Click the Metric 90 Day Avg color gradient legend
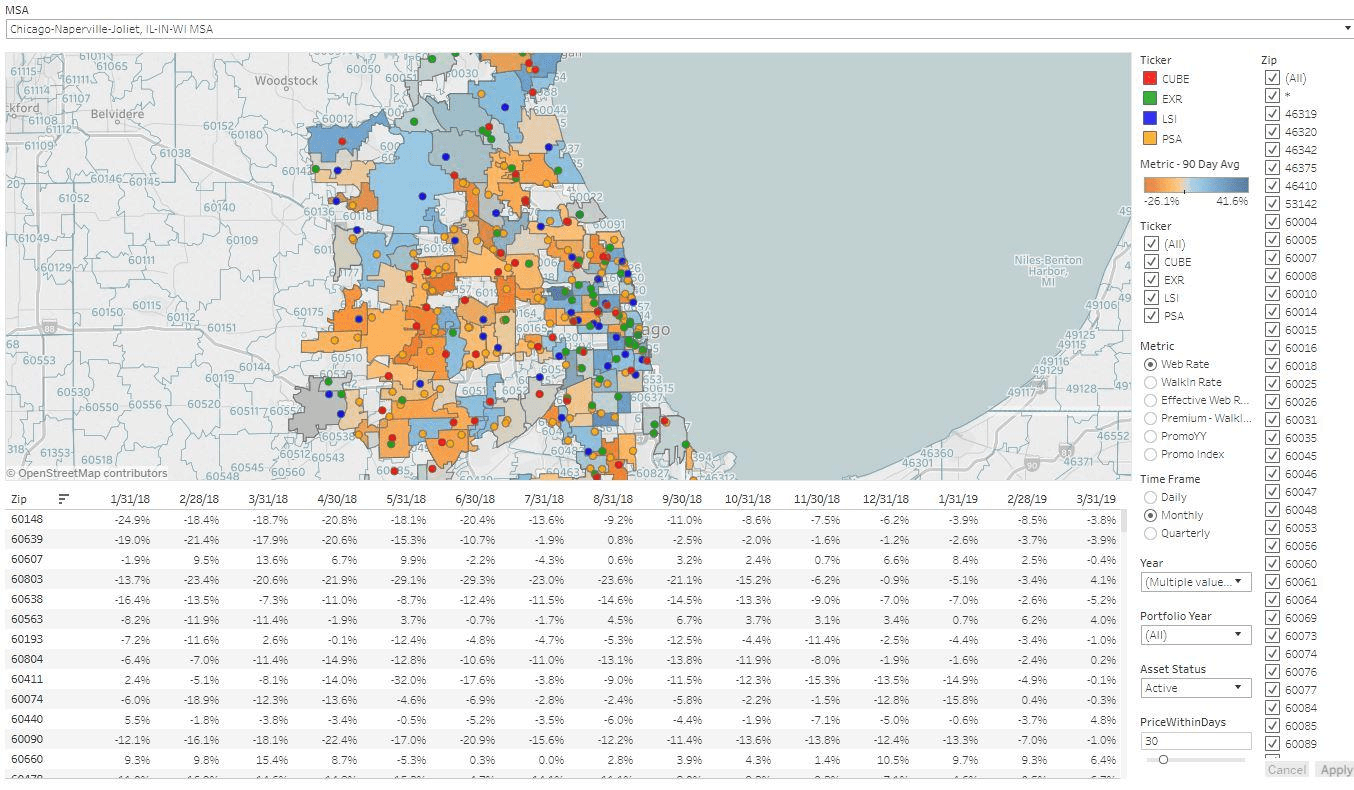This screenshot has height=790, width=1354. pos(1195,184)
